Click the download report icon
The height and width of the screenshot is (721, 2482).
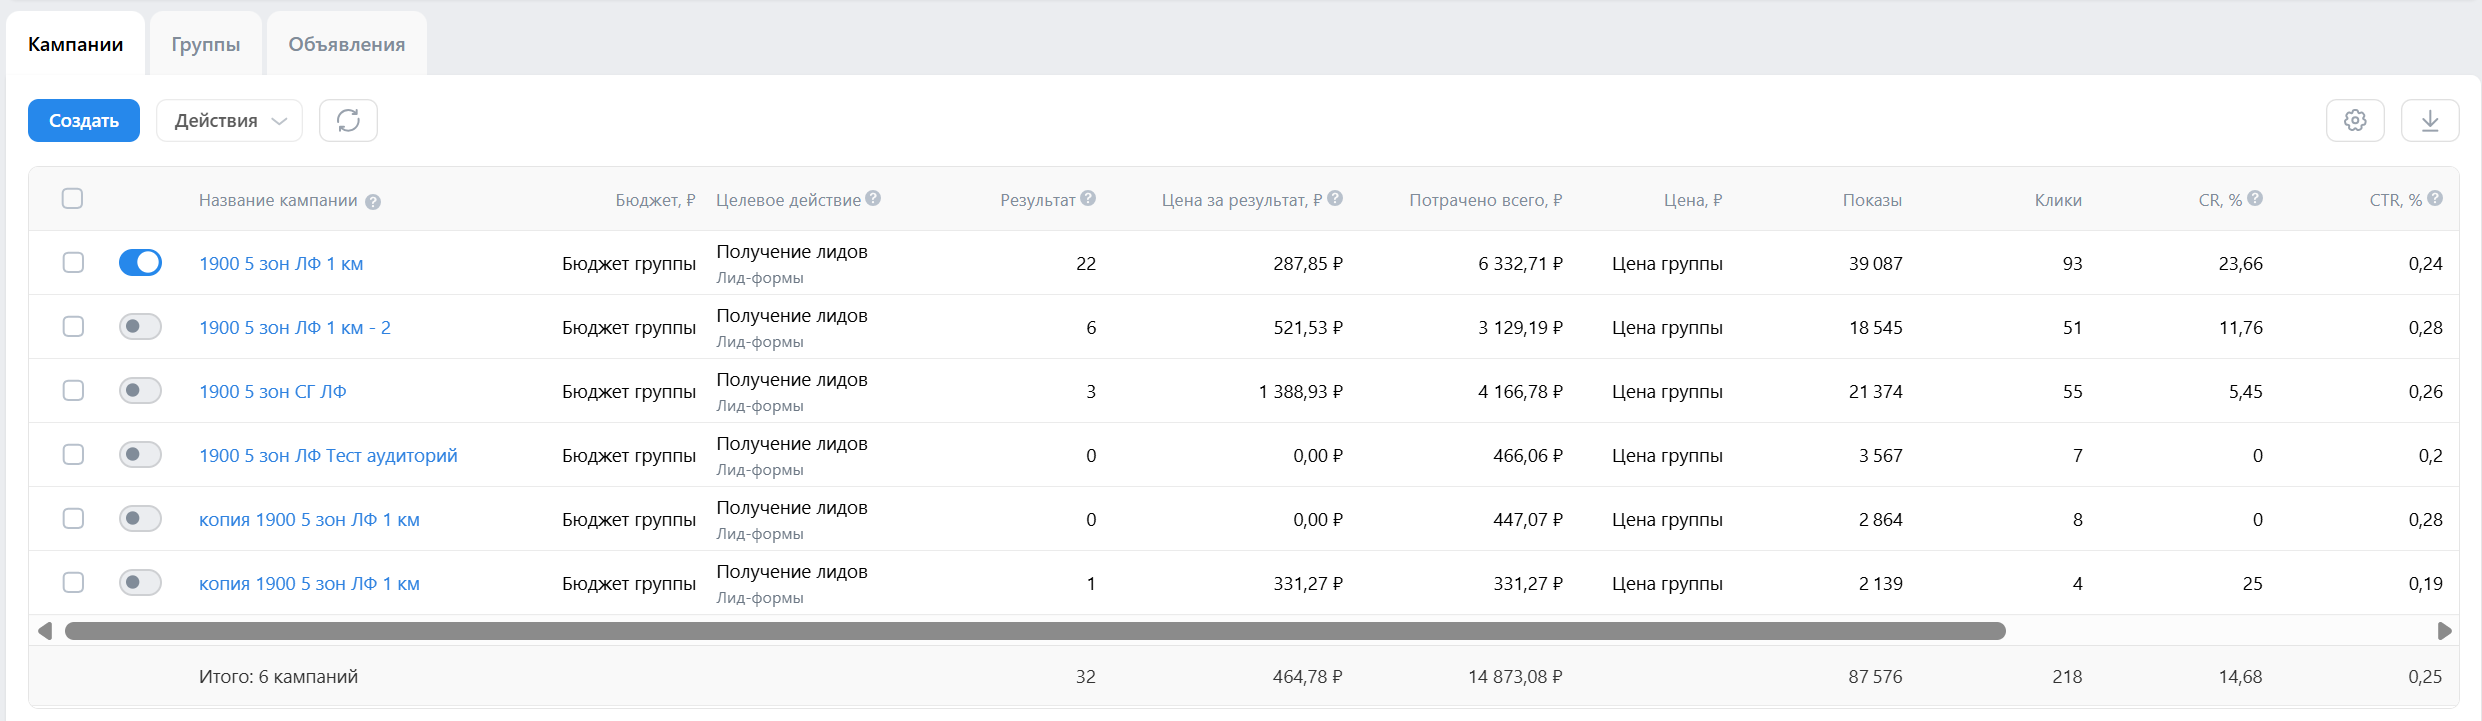point(2429,121)
